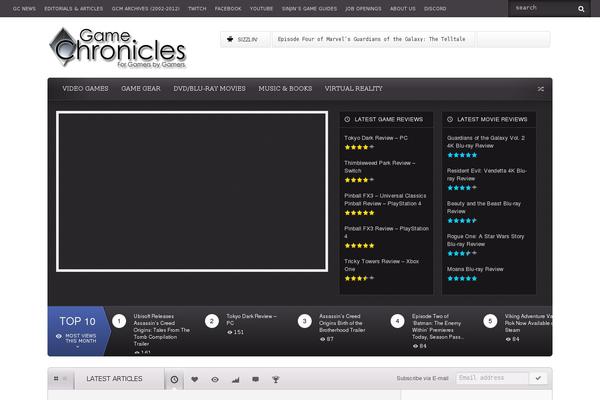The width and height of the screenshot is (600, 400).
Task: Click the Sizzlin' fire icon
Action: (x=230, y=39)
